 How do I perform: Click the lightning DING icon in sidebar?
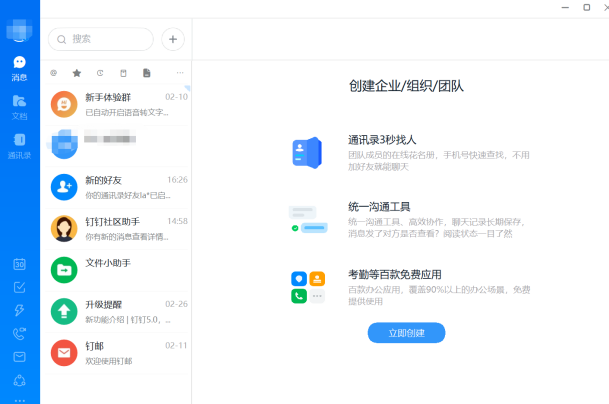(x=19, y=310)
